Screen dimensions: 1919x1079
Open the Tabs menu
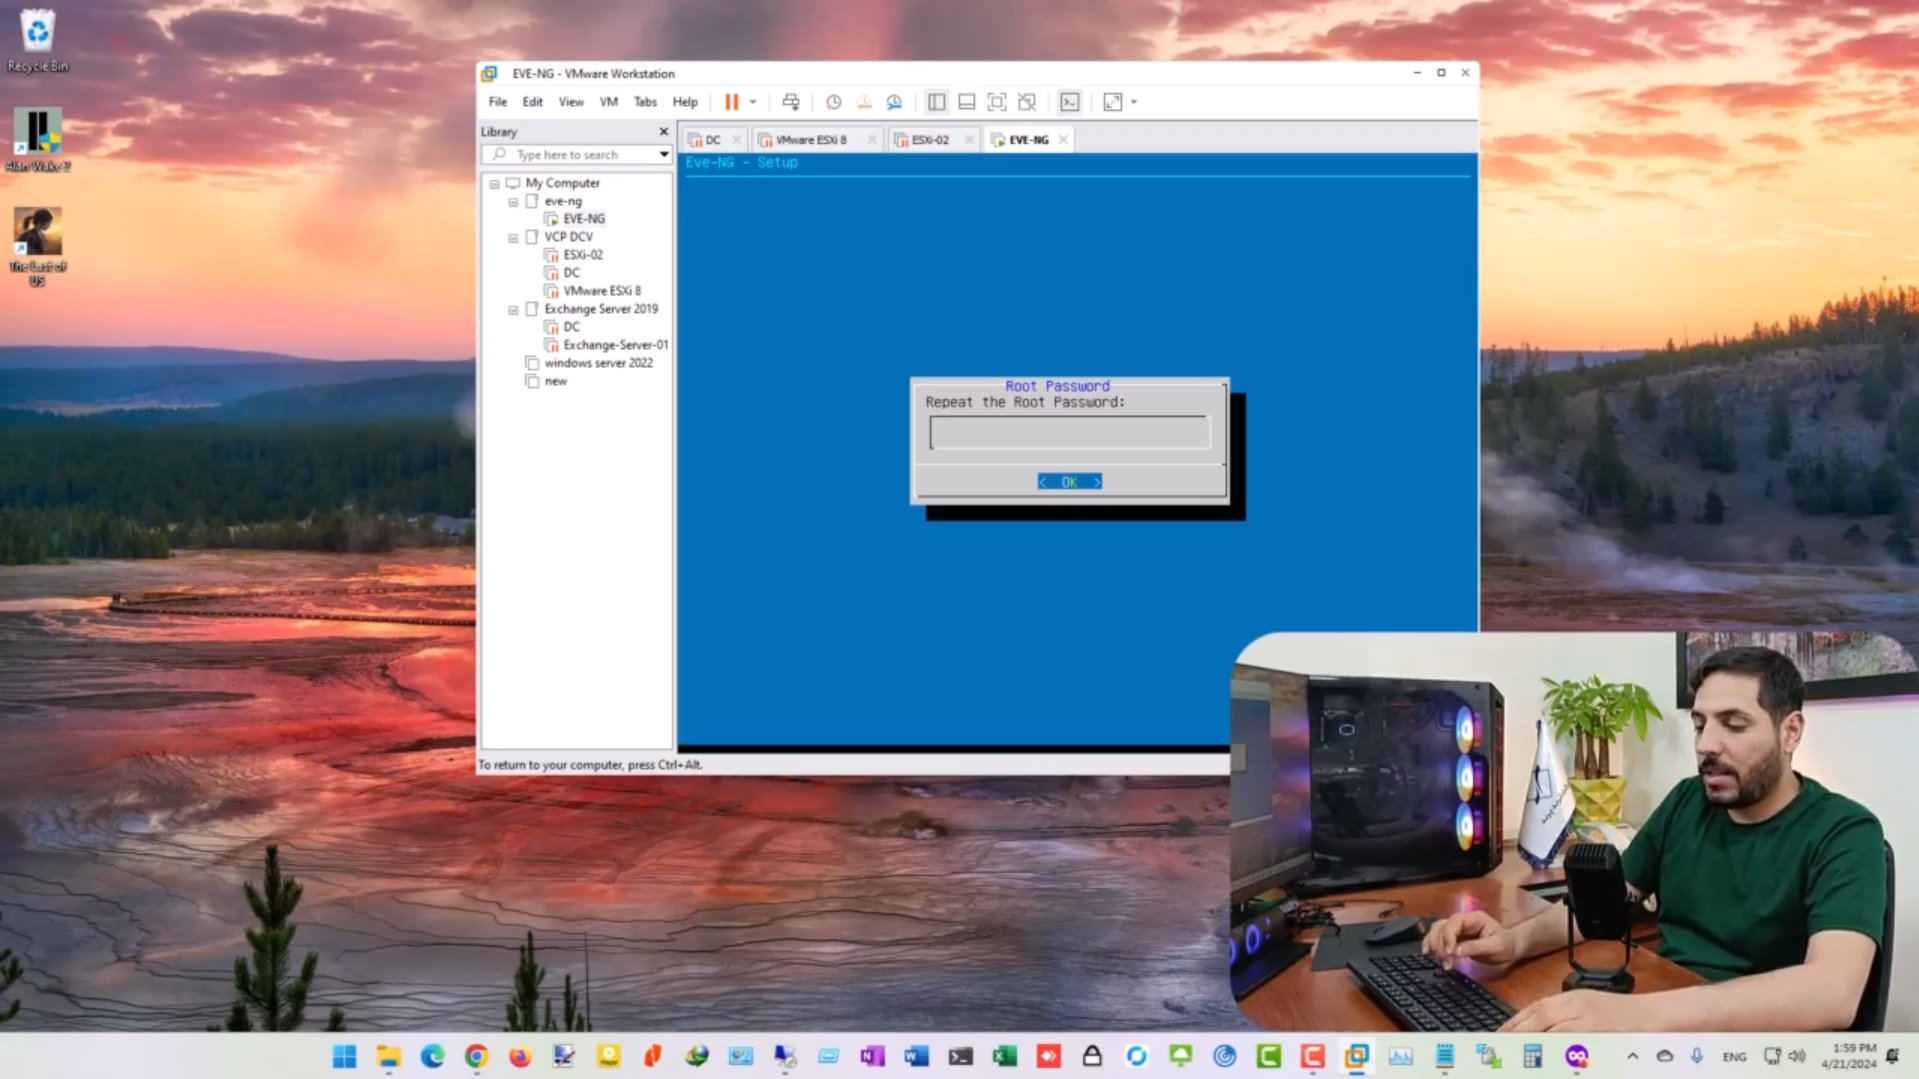[645, 102]
